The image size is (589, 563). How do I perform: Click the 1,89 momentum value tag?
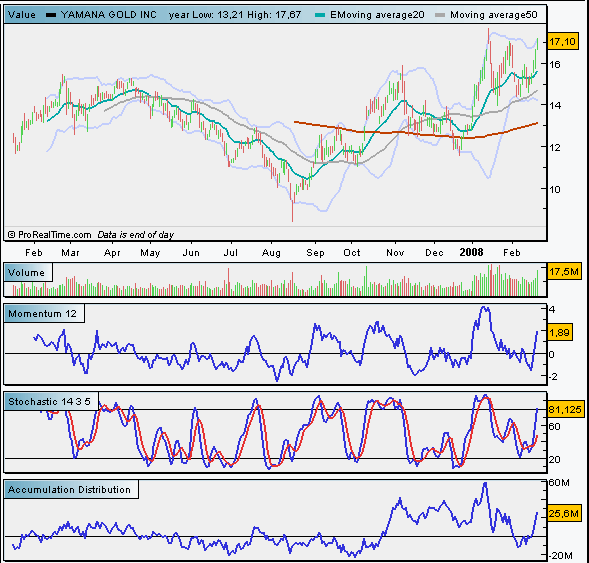tap(560, 332)
